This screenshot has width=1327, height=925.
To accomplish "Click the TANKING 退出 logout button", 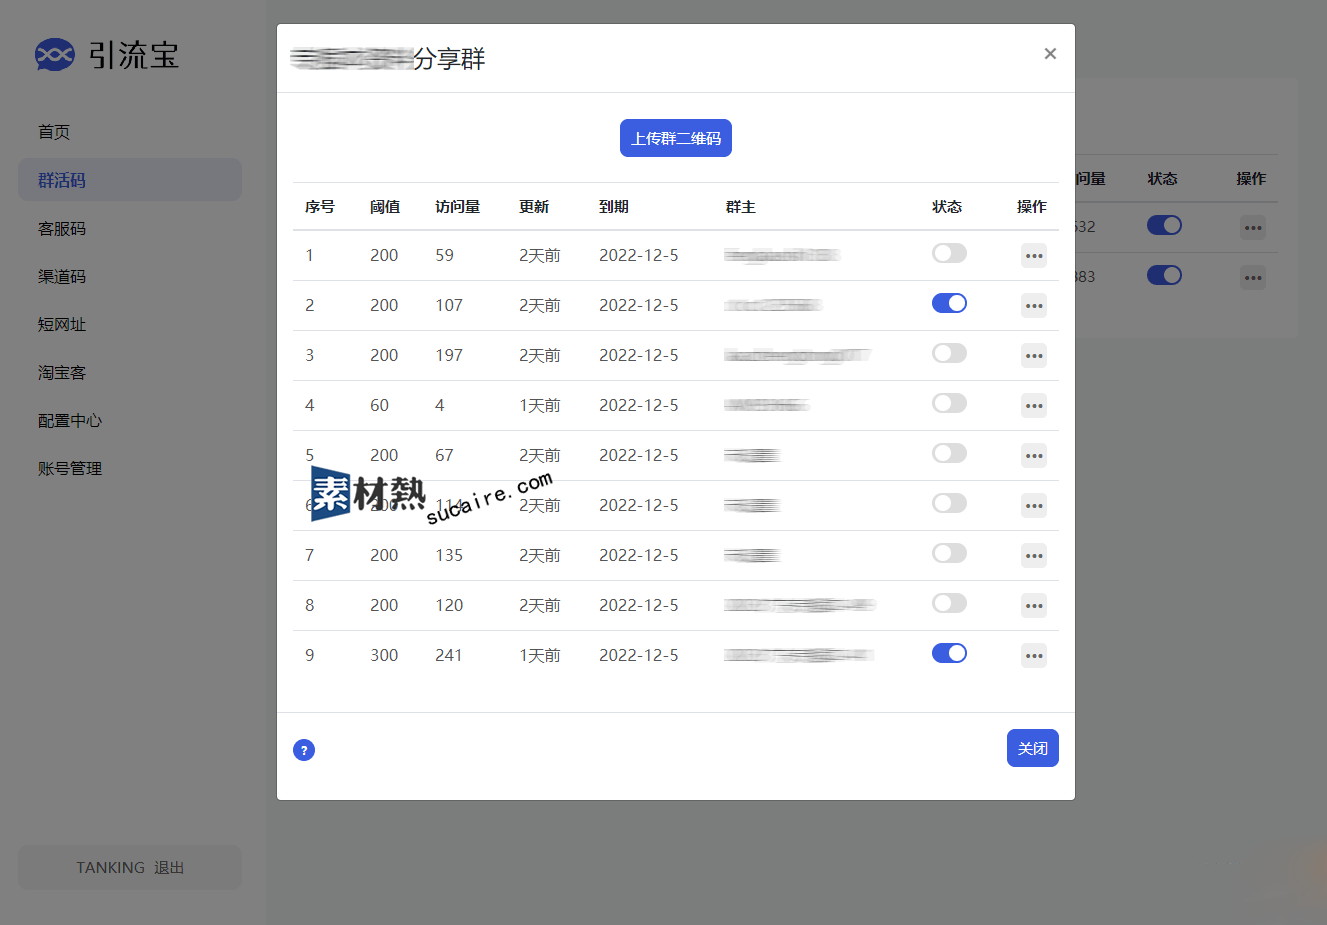I will click(x=130, y=867).
